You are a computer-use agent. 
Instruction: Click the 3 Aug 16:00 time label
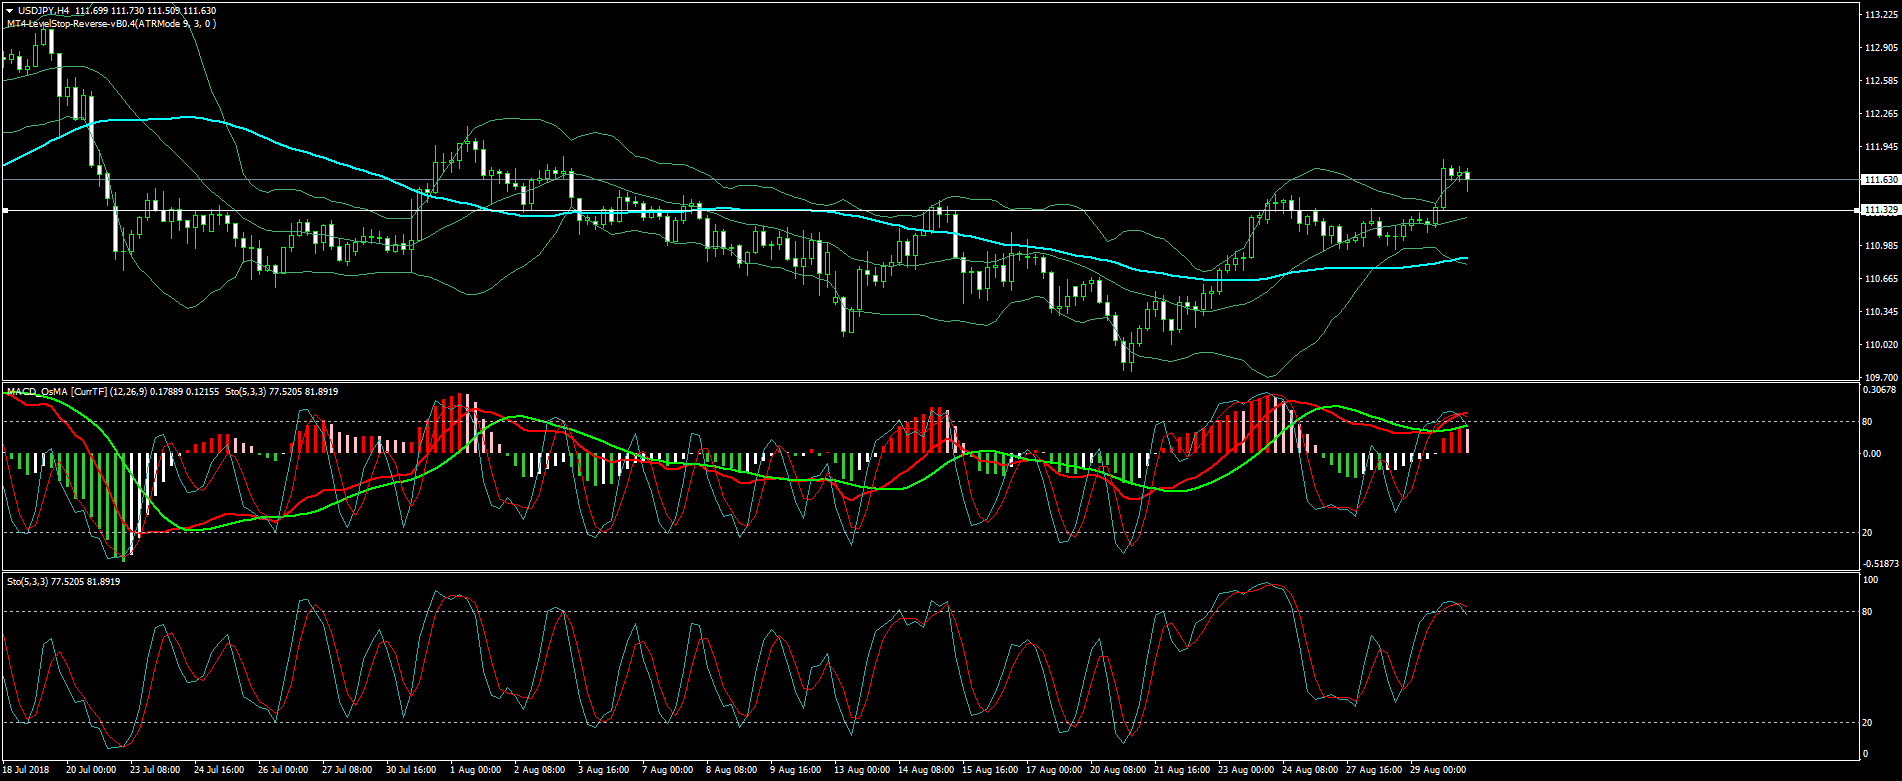point(604,770)
